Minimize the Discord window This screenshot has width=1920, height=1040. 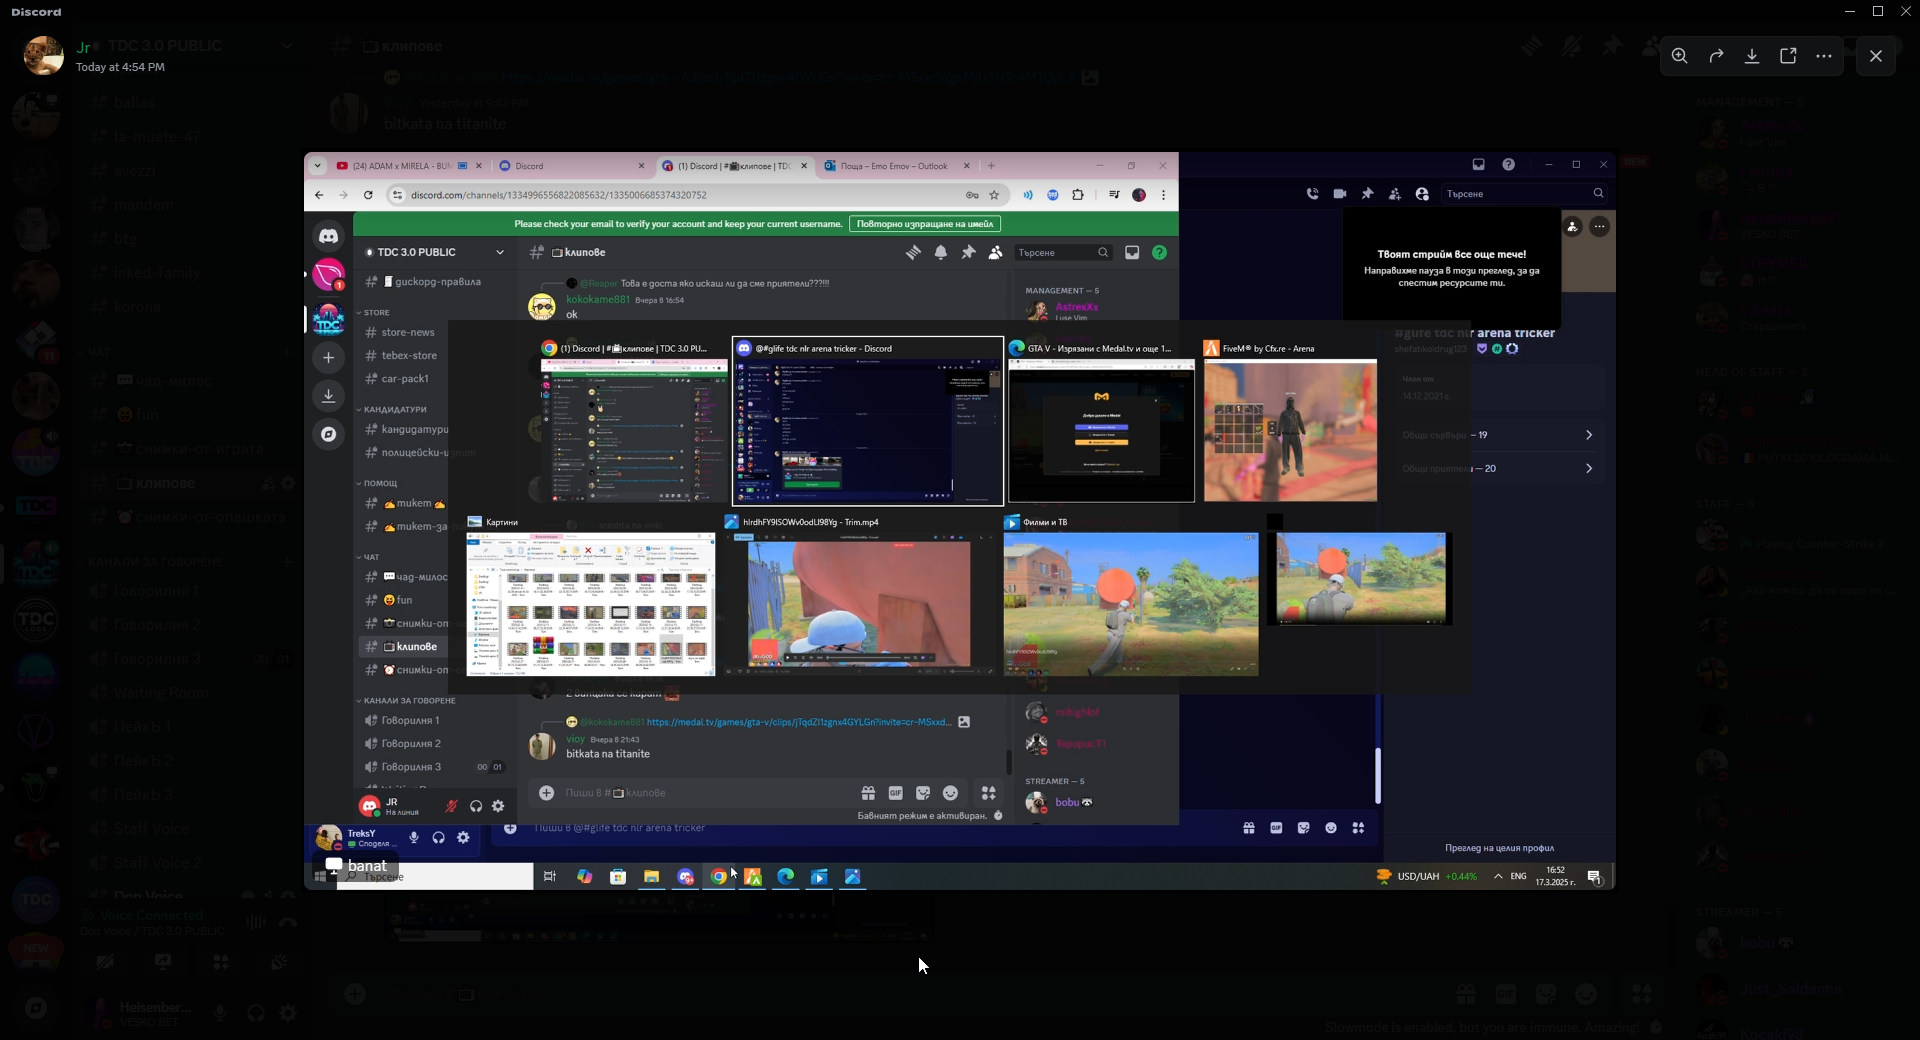(x=1850, y=11)
